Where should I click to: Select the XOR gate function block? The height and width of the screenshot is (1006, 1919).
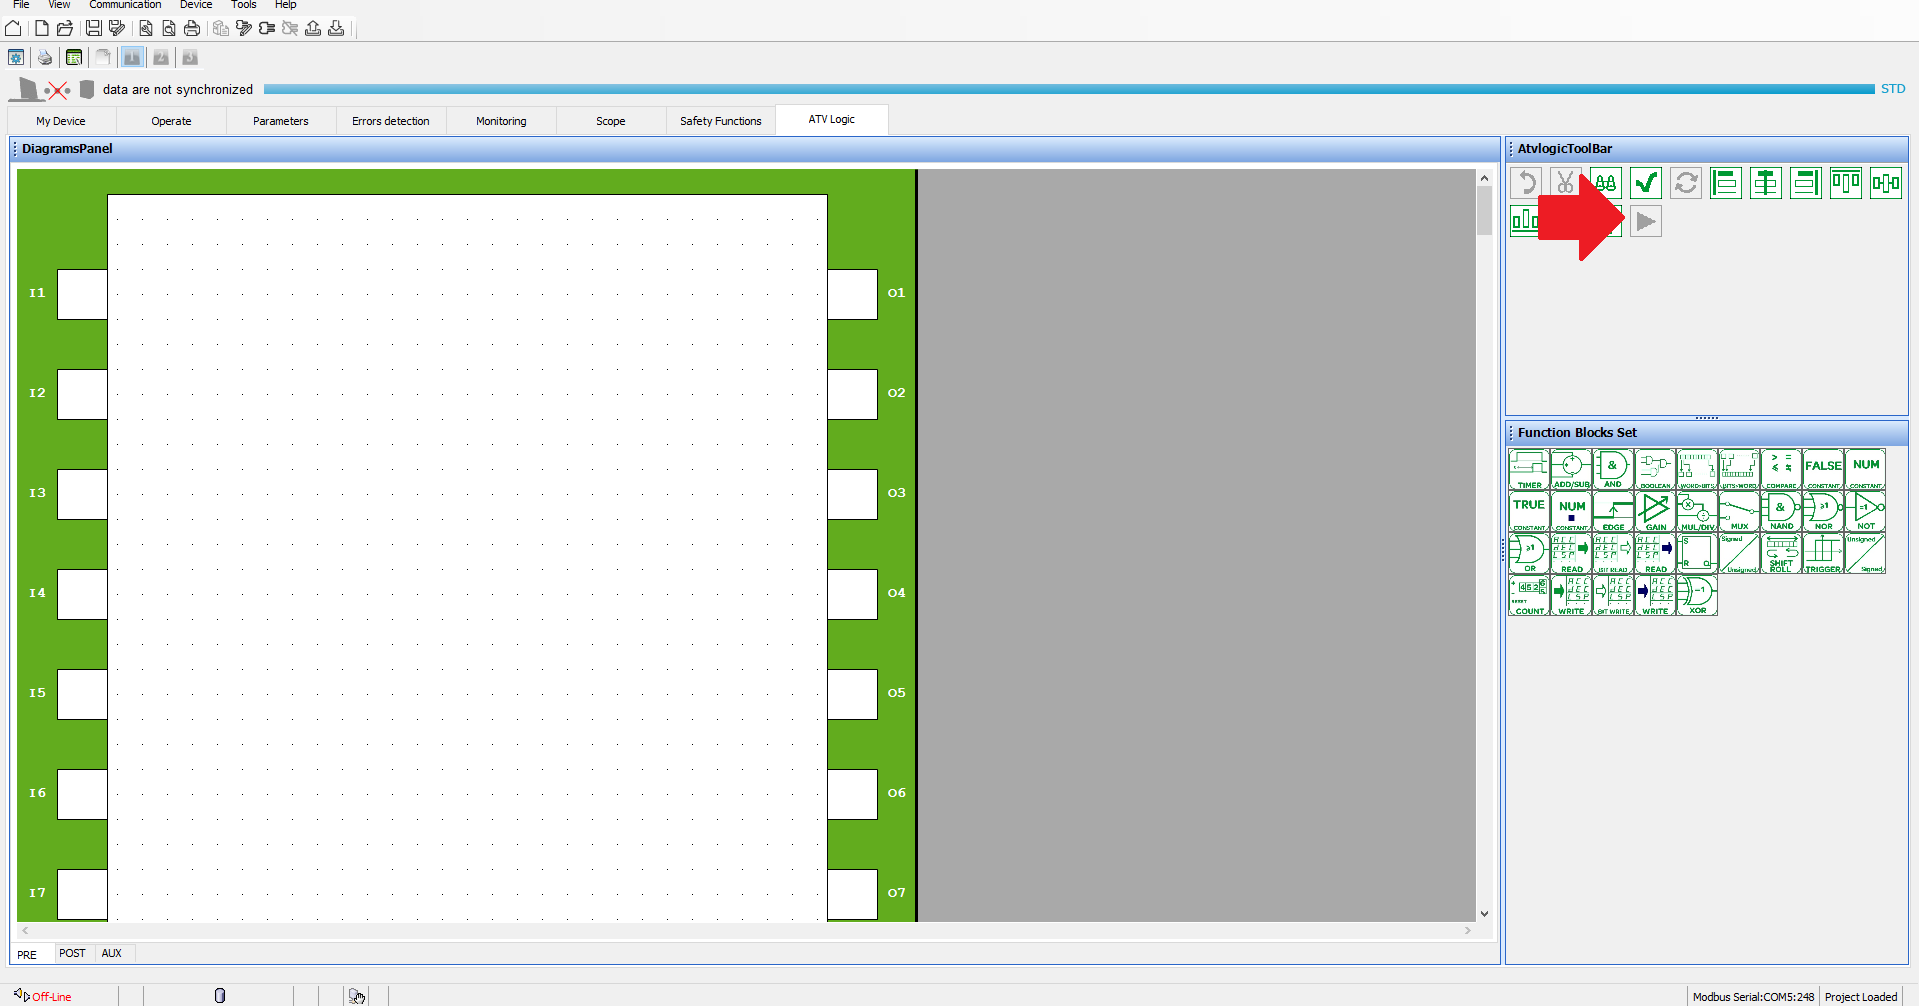pyautogui.click(x=1697, y=595)
